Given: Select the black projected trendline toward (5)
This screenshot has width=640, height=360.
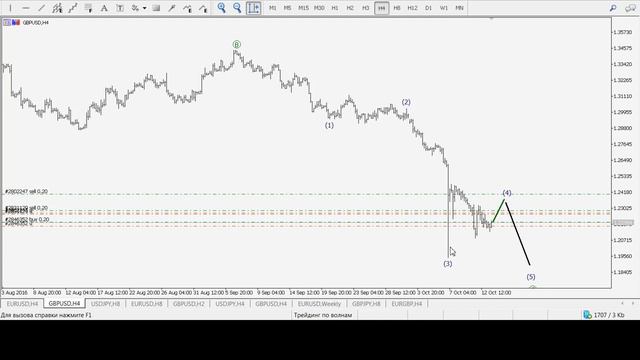Looking at the screenshot, I should [x=518, y=233].
